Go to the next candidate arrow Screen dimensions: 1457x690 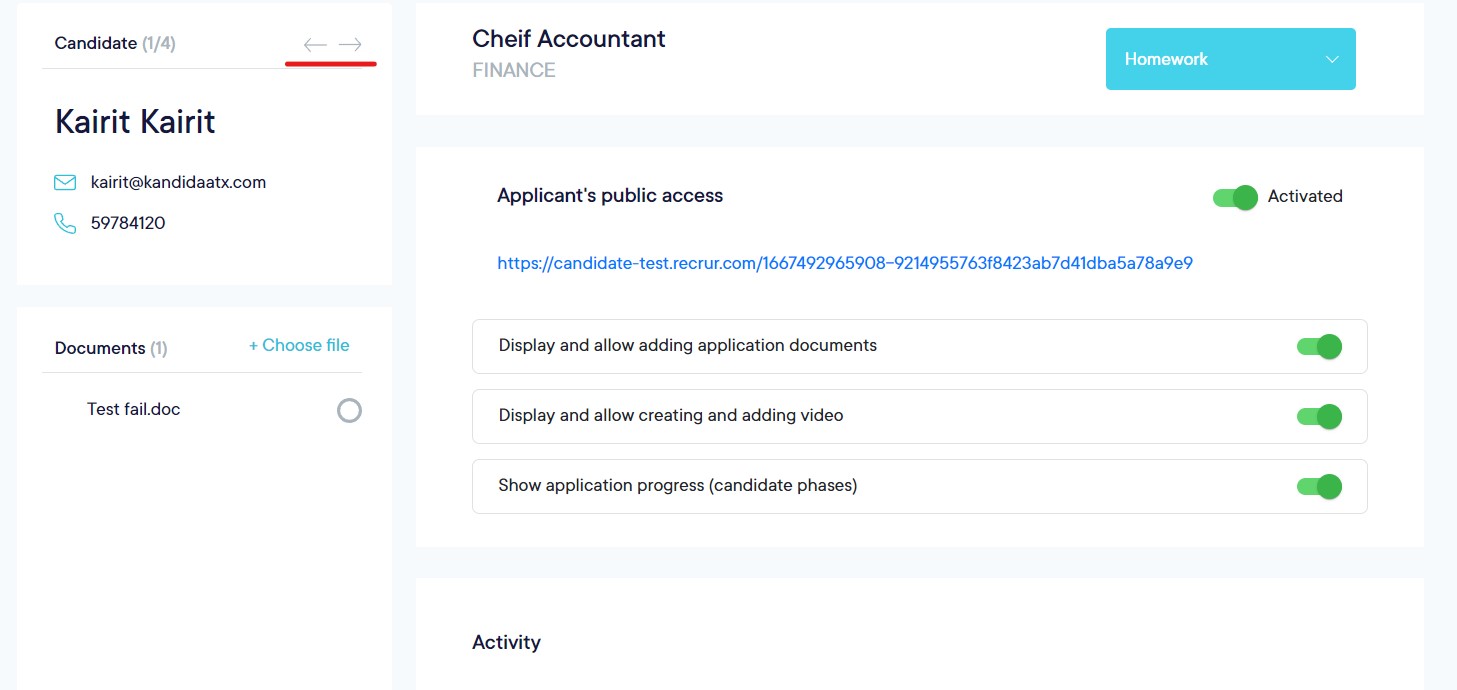point(350,45)
